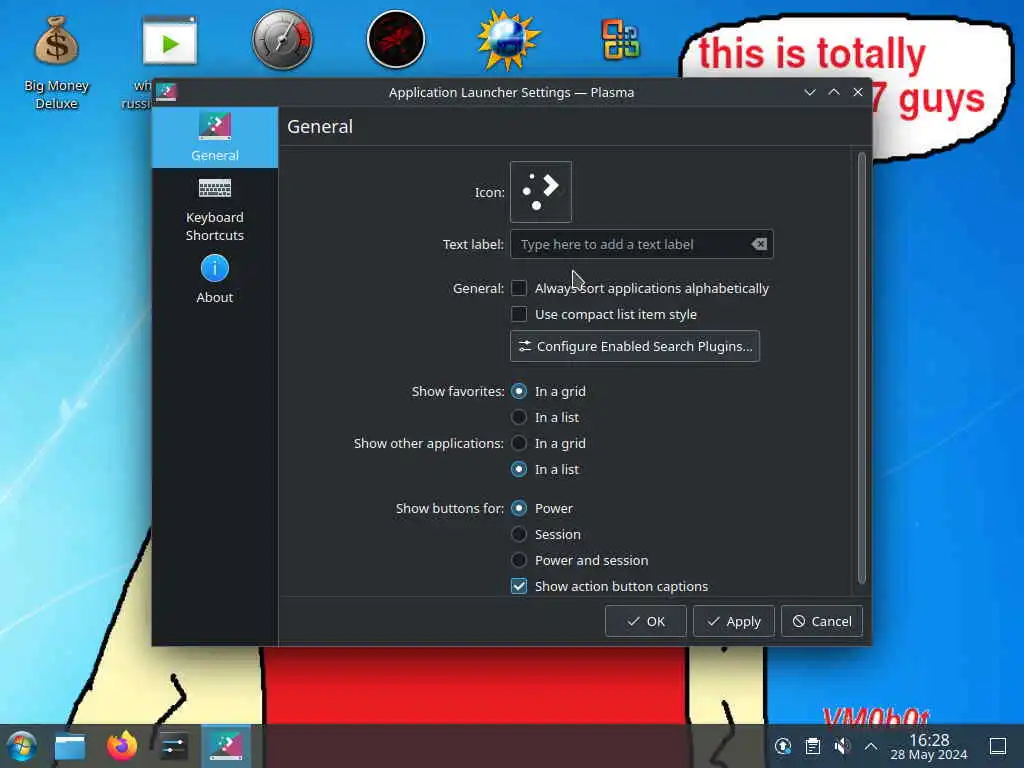Screen dimensions: 1024x768
Task: Enable always sort applications alphabetically
Action: pyautogui.click(x=519, y=288)
